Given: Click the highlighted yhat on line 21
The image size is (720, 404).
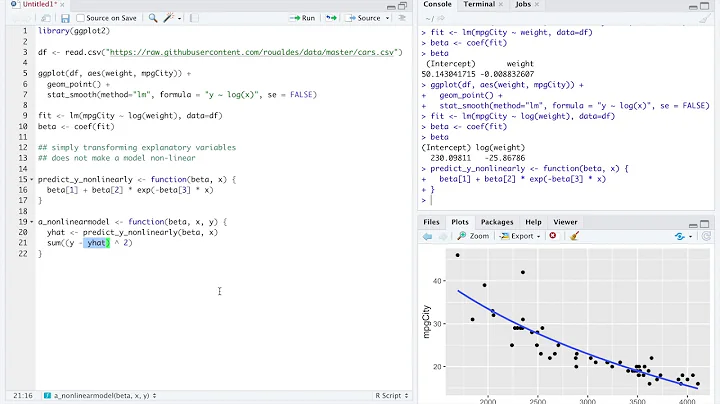Looking at the screenshot, I should pyautogui.click(x=96, y=243).
